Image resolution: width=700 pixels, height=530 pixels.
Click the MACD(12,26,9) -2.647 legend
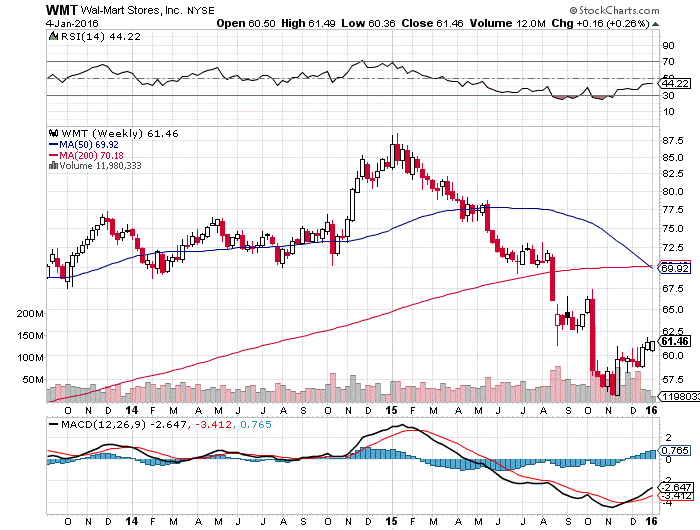coord(124,424)
